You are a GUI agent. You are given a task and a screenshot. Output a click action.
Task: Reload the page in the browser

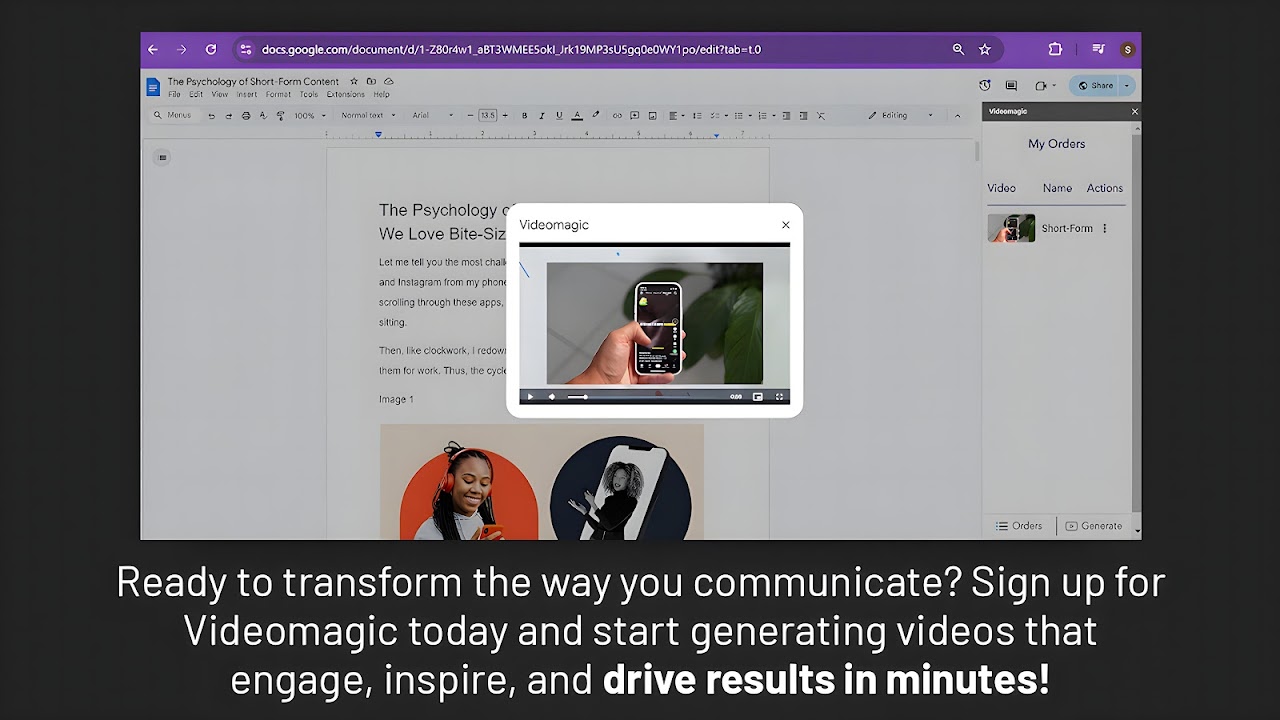(x=210, y=49)
